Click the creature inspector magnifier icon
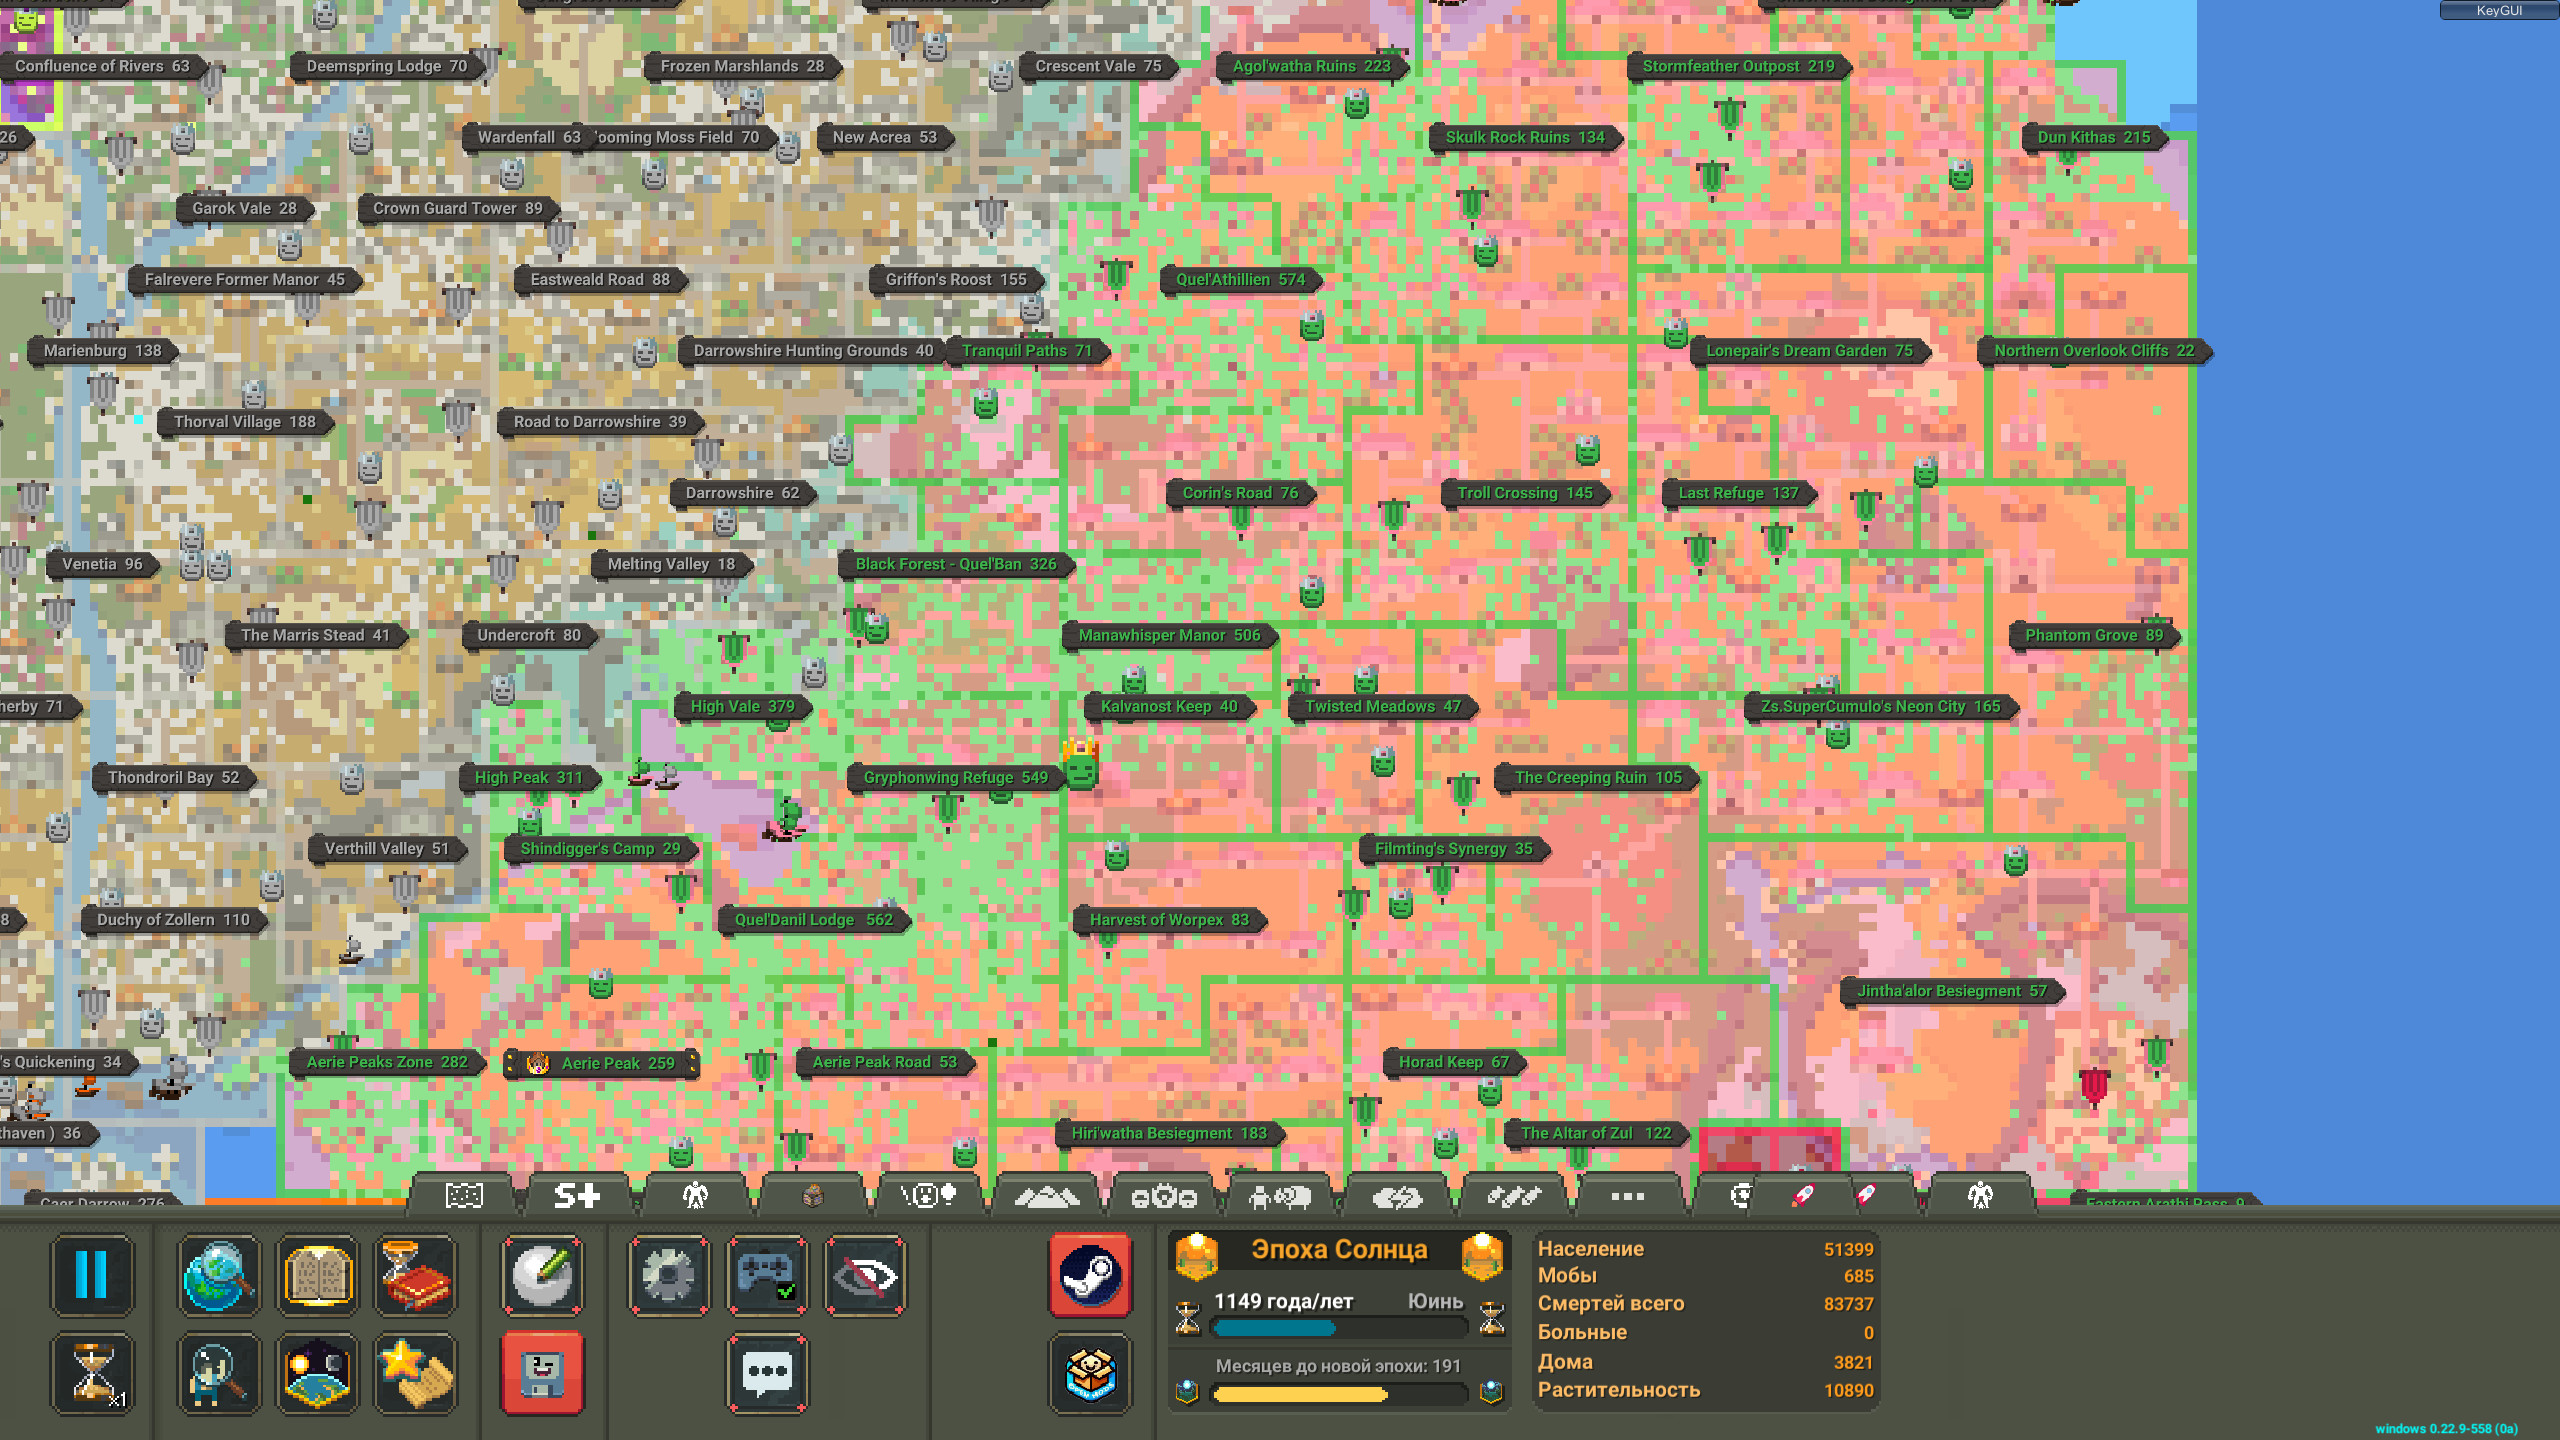 point(218,1373)
